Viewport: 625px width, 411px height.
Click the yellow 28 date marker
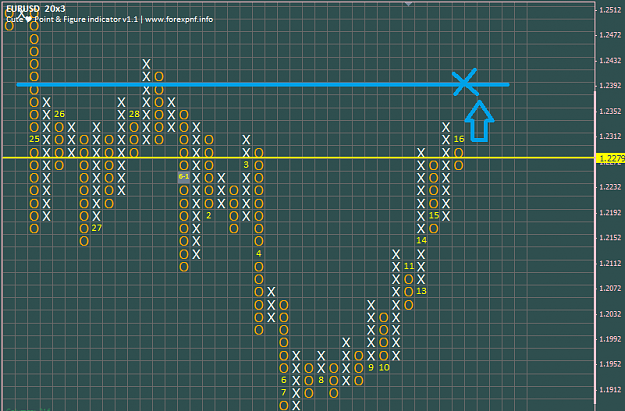click(x=134, y=114)
